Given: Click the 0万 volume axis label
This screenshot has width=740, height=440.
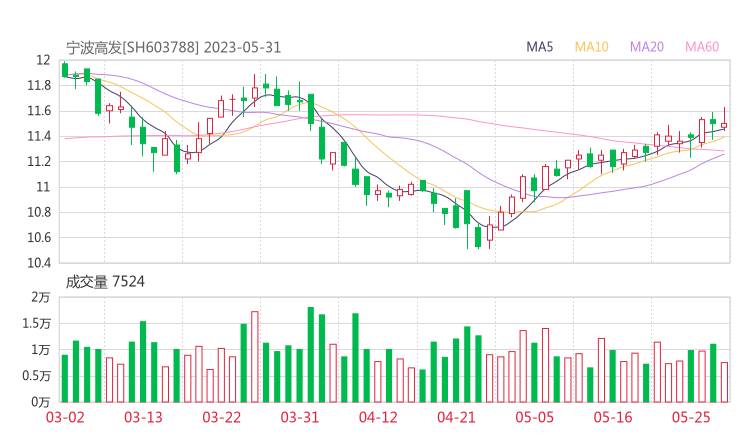Looking at the screenshot, I should (x=41, y=402).
